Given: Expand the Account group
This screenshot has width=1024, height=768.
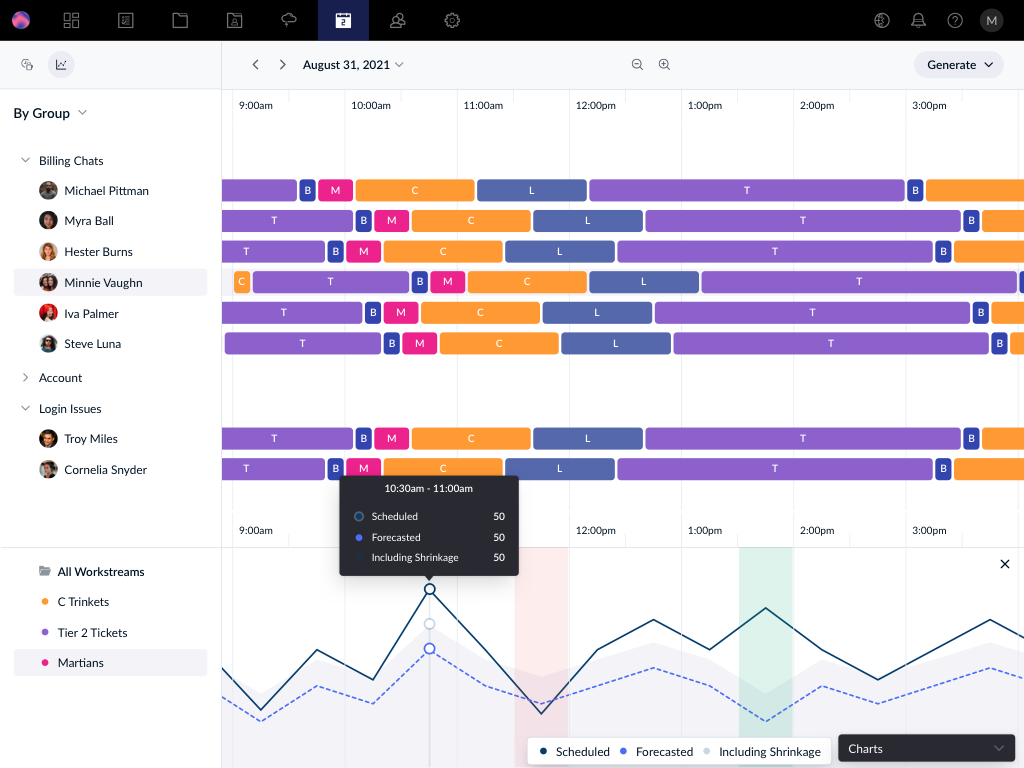Looking at the screenshot, I should click(25, 377).
